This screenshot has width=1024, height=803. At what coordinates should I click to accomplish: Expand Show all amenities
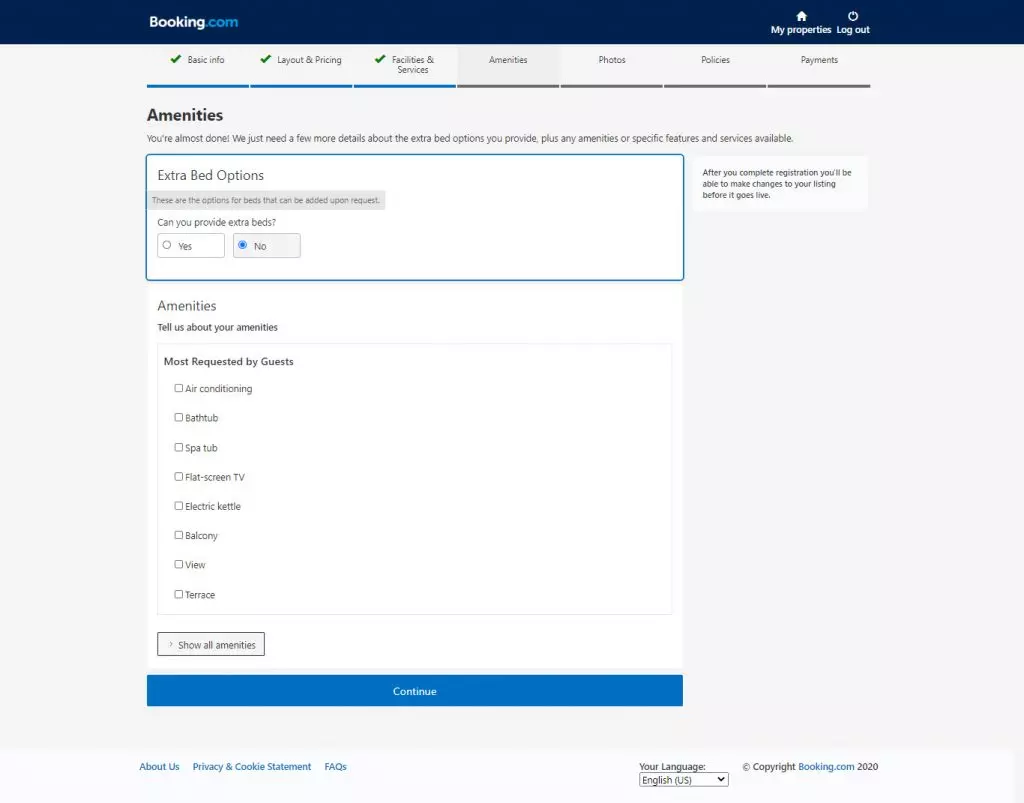(211, 644)
